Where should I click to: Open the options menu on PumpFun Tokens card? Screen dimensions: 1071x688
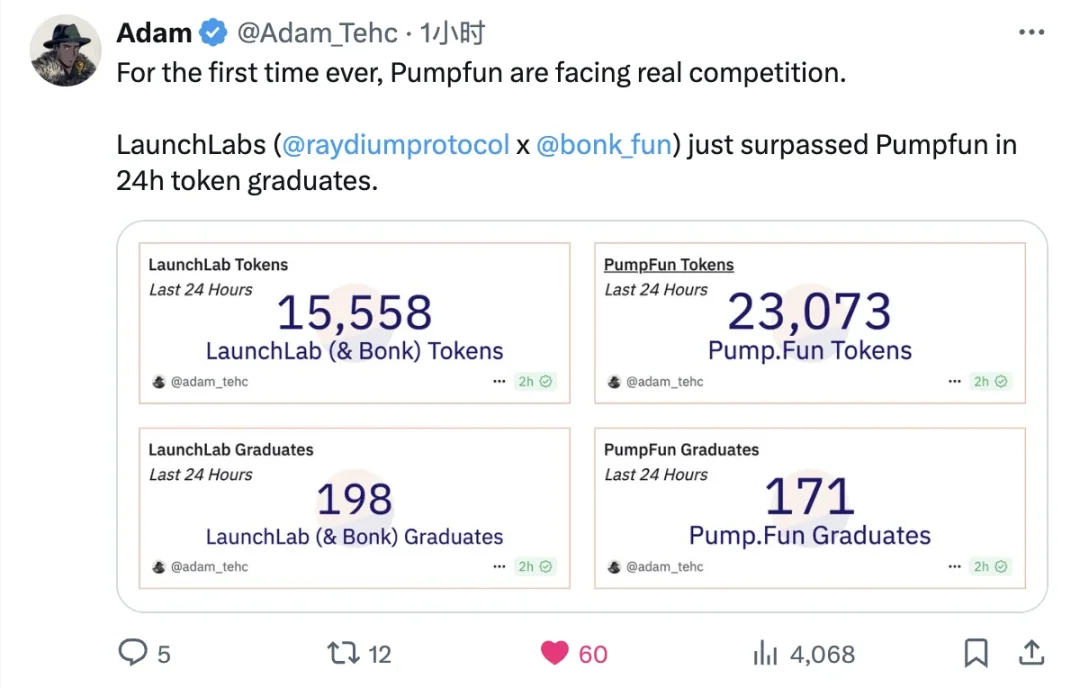[953, 381]
